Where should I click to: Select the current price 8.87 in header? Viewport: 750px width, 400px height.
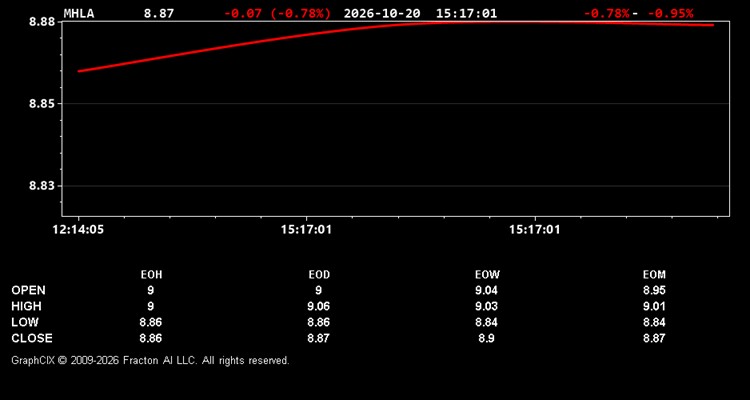(159, 13)
